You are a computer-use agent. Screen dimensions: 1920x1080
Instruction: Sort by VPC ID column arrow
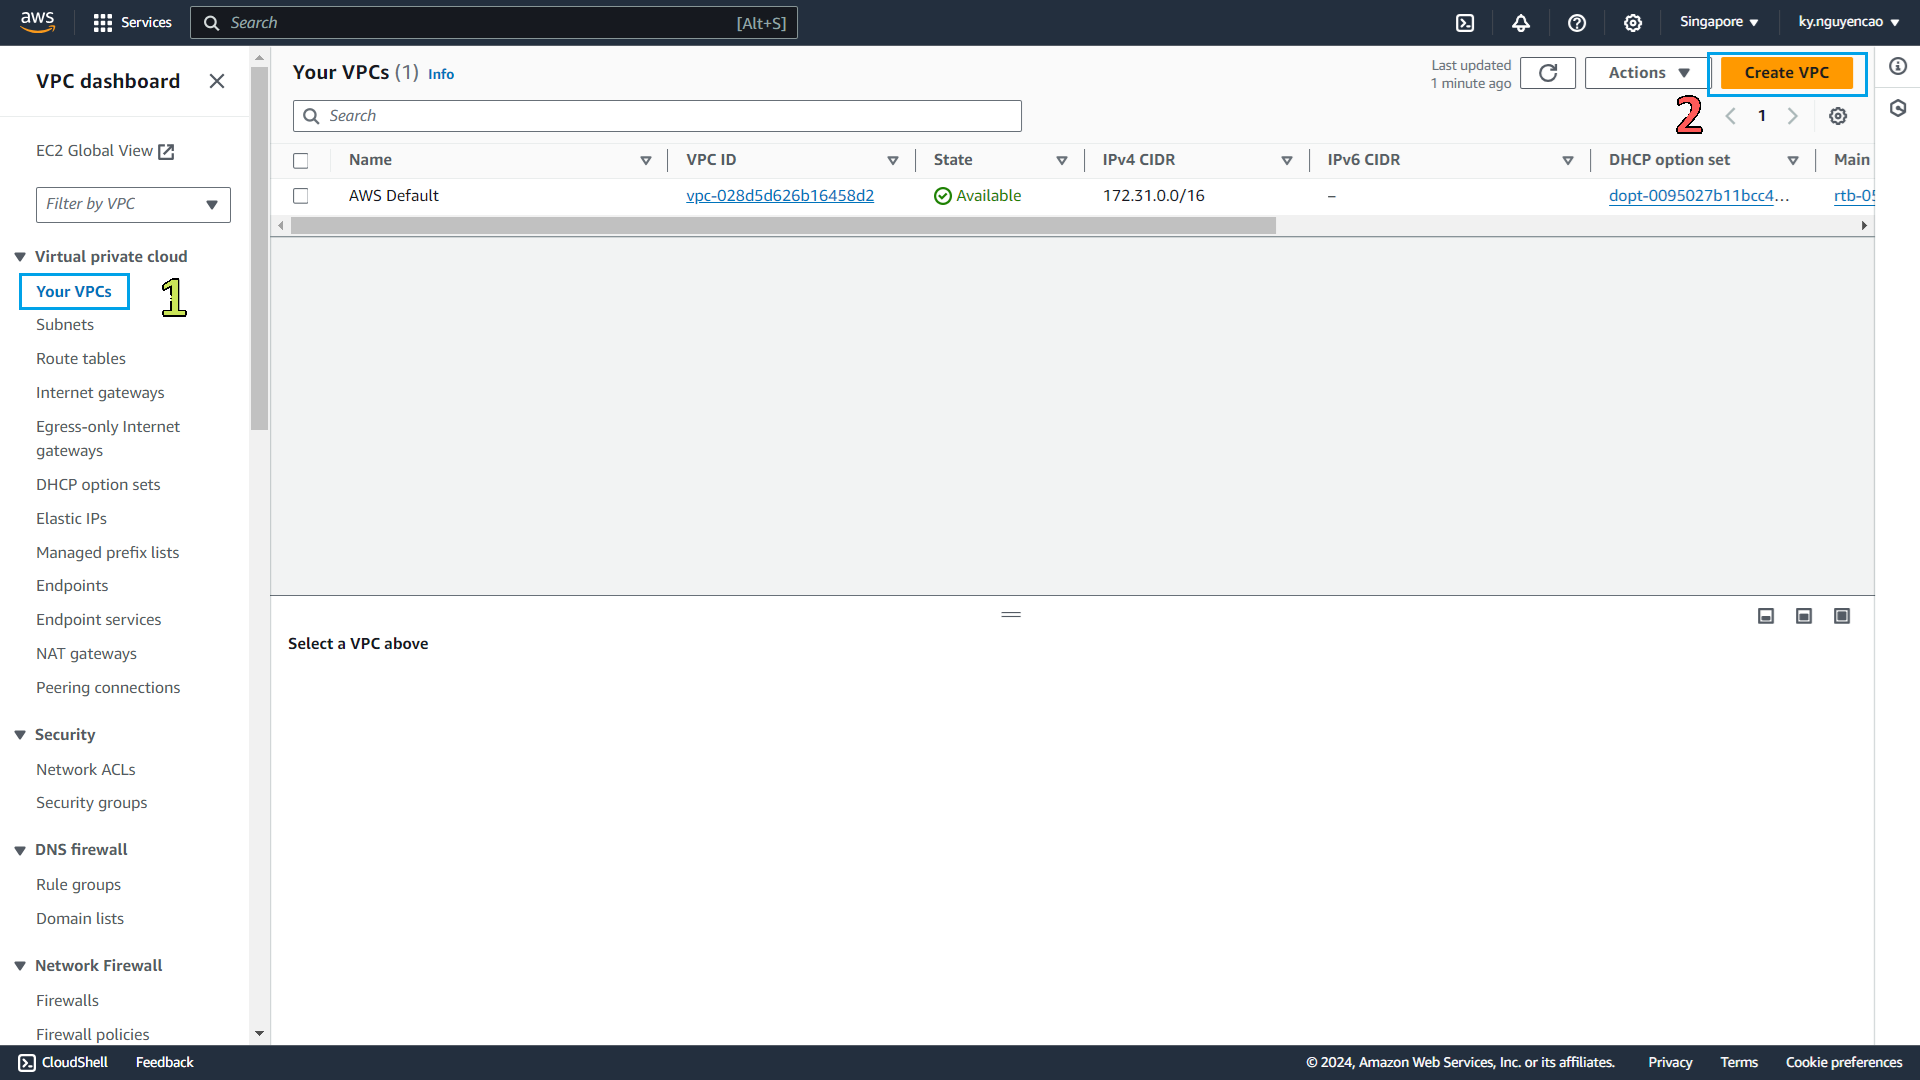[x=893, y=160]
